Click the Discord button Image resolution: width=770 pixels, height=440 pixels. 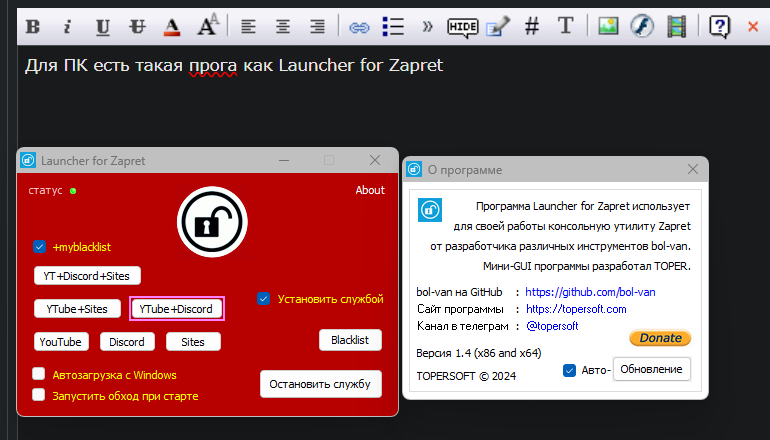click(127, 342)
